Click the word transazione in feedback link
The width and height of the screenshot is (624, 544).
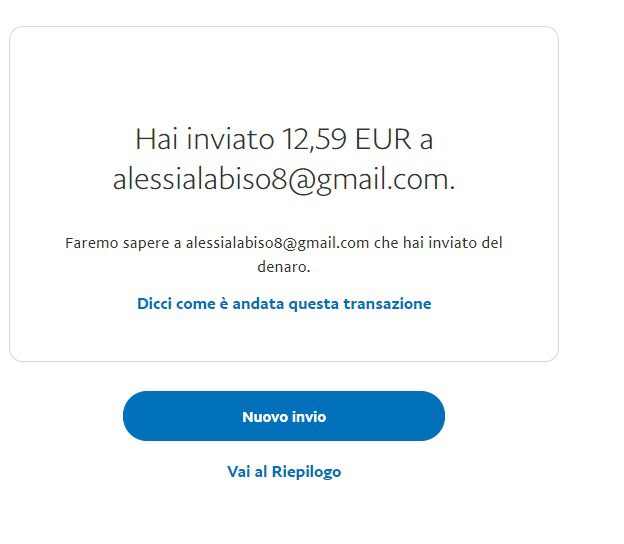coord(387,304)
